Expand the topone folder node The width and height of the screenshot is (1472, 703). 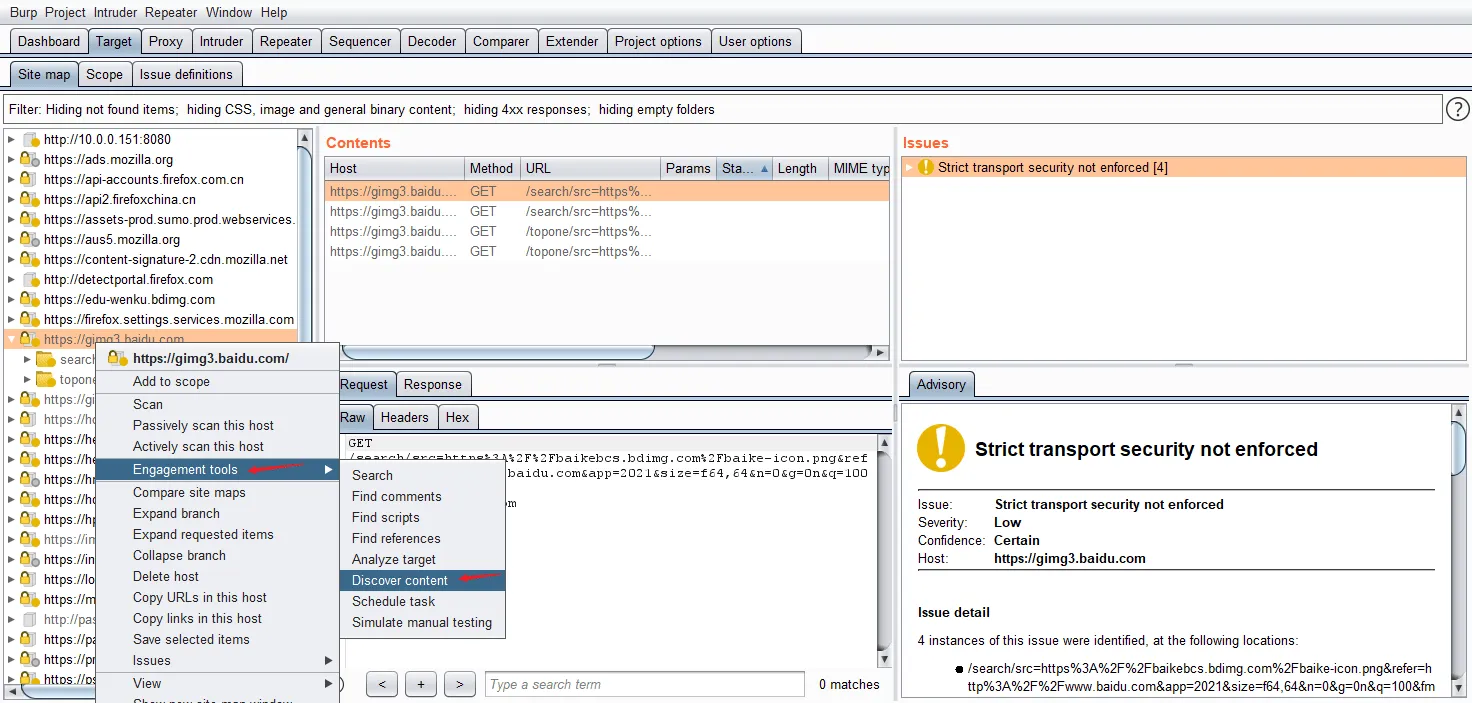click(27, 379)
